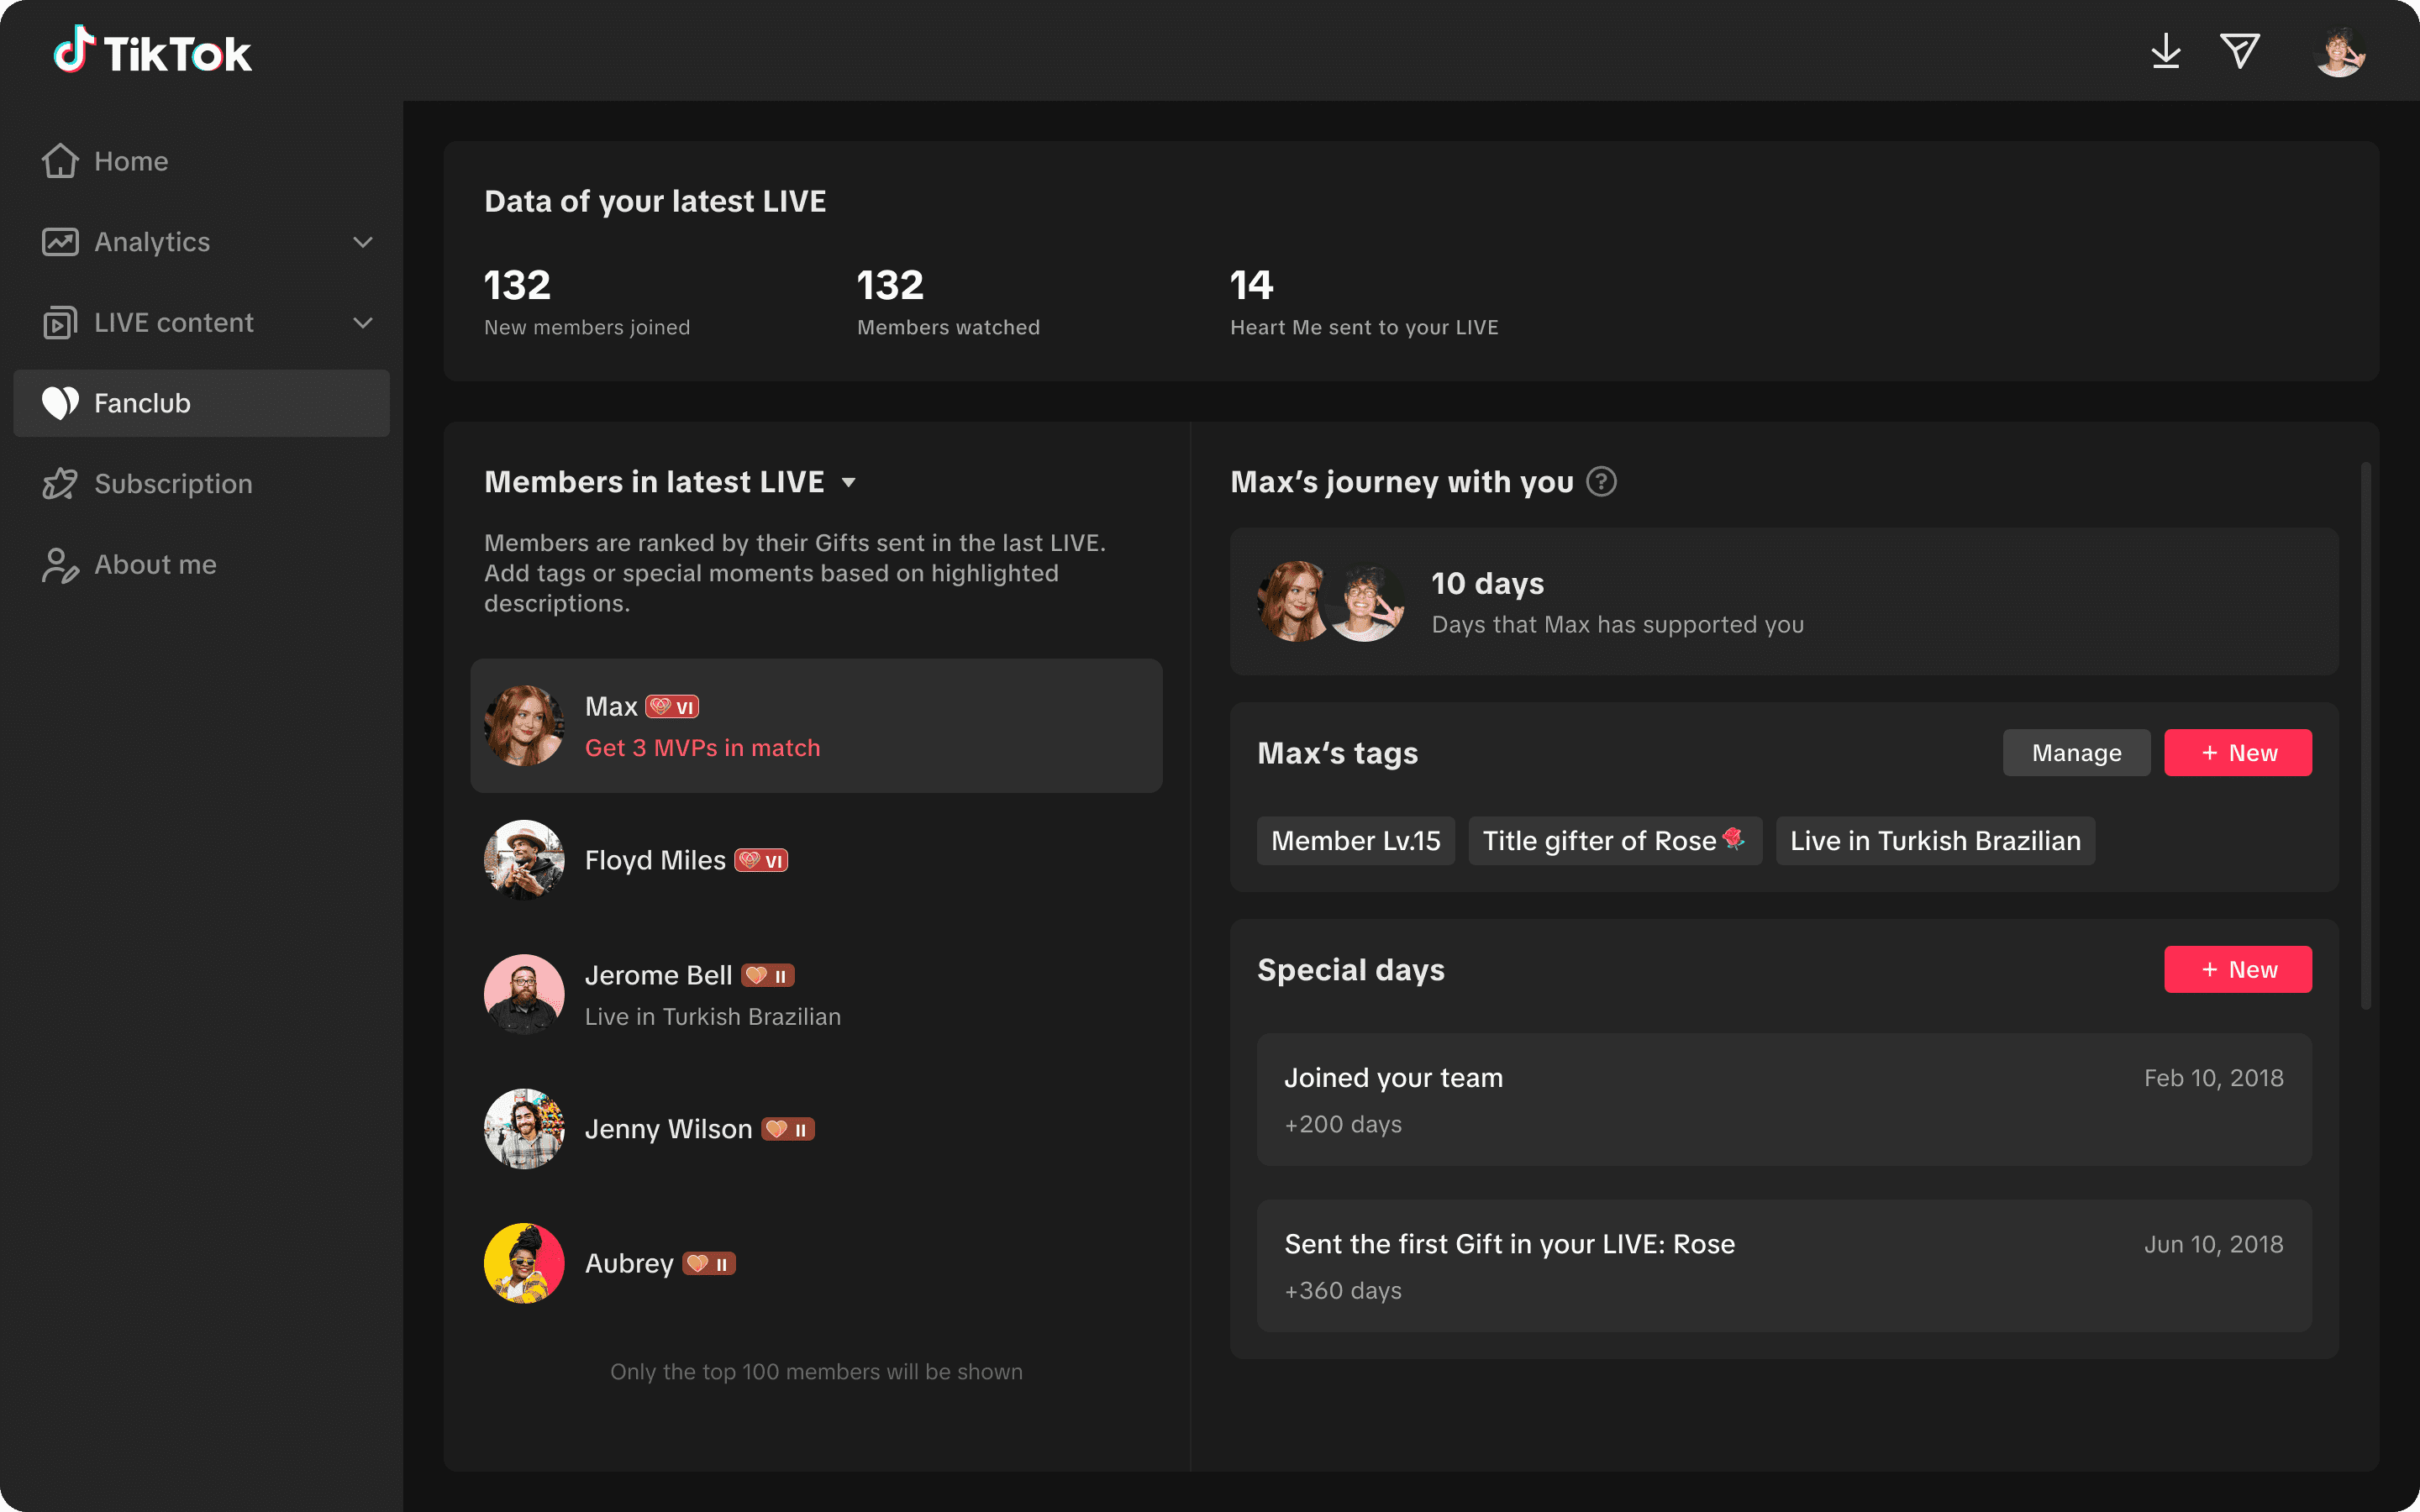Viewport: 2420px width, 1512px height.
Task: Click the TikTok logo
Action: 152,52
